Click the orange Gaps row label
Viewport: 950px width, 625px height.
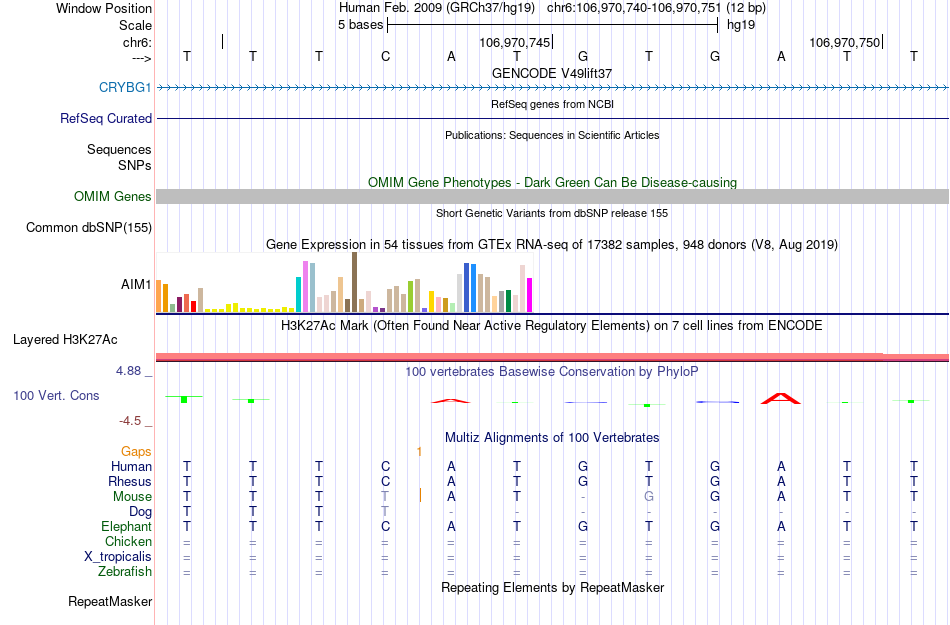click(136, 451)
